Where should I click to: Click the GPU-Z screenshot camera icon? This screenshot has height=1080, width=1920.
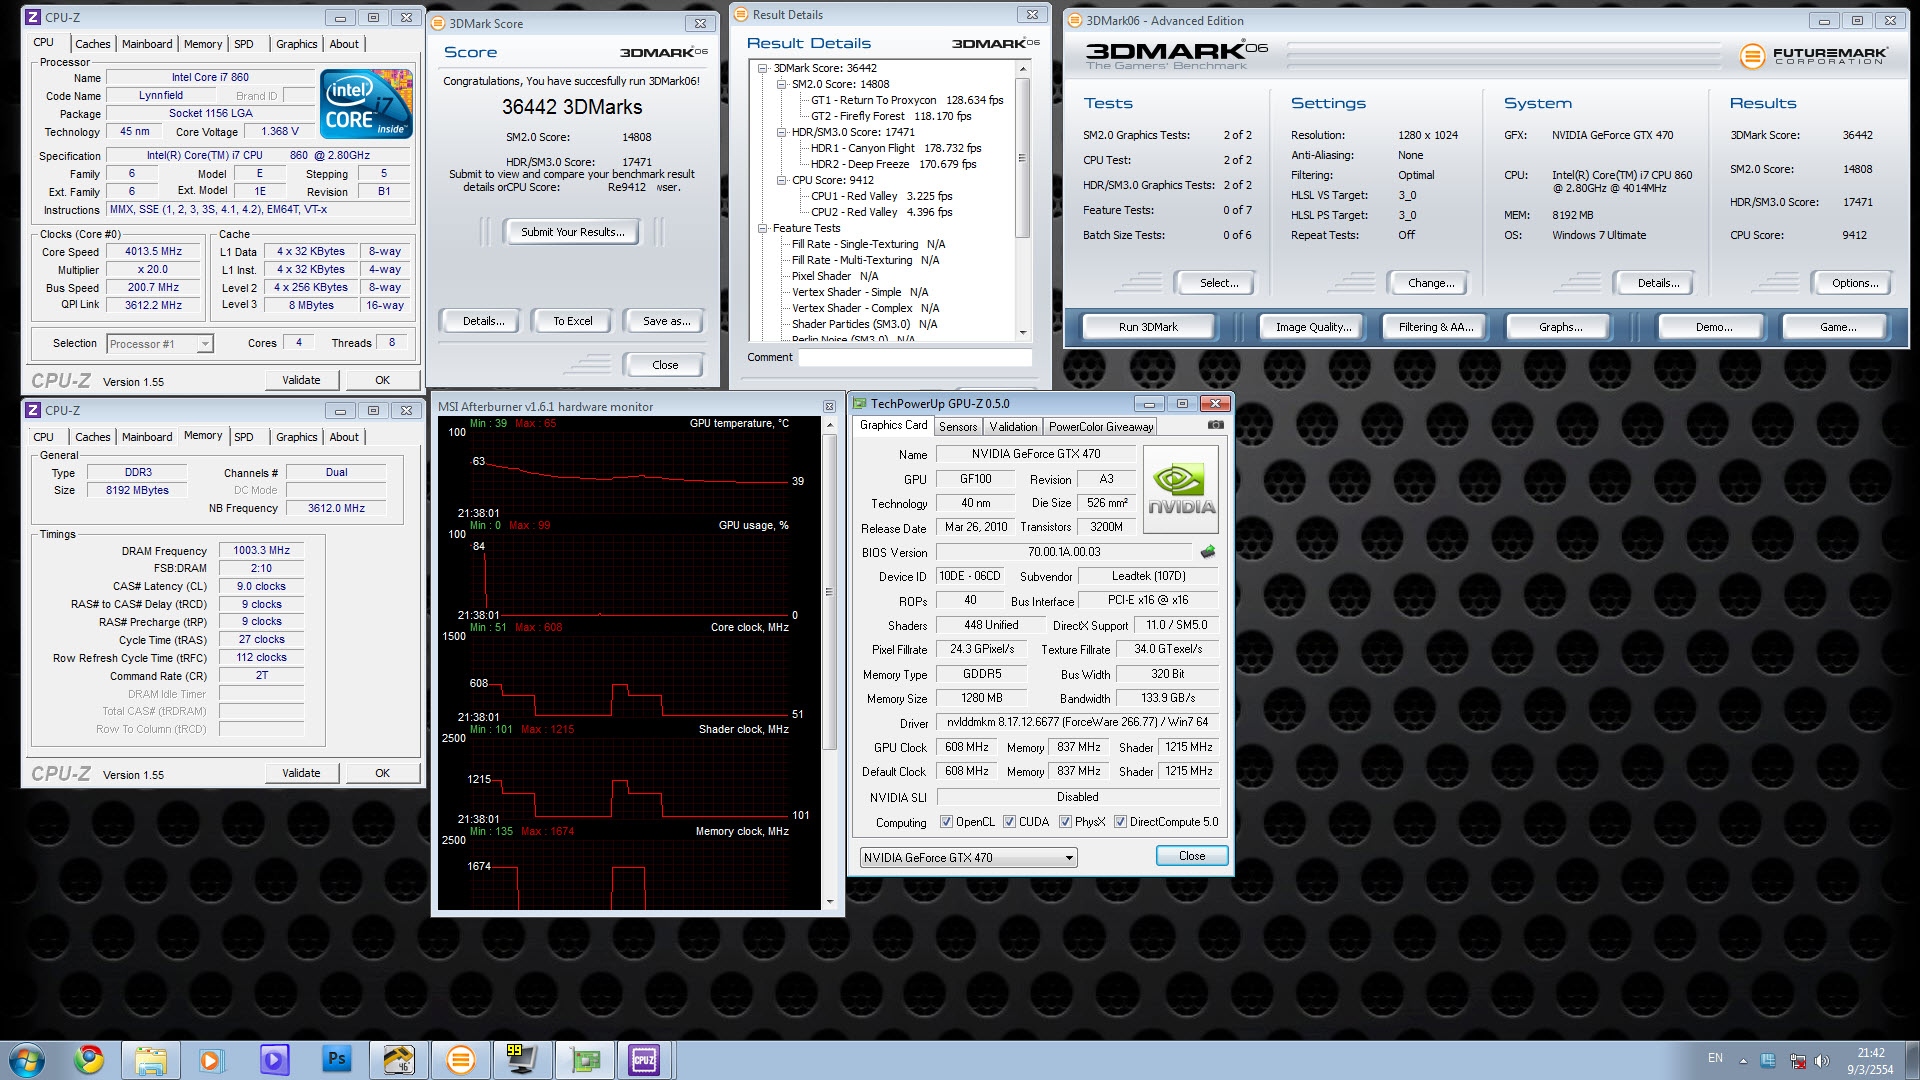pyautogui.click(x=1215, y=425)
